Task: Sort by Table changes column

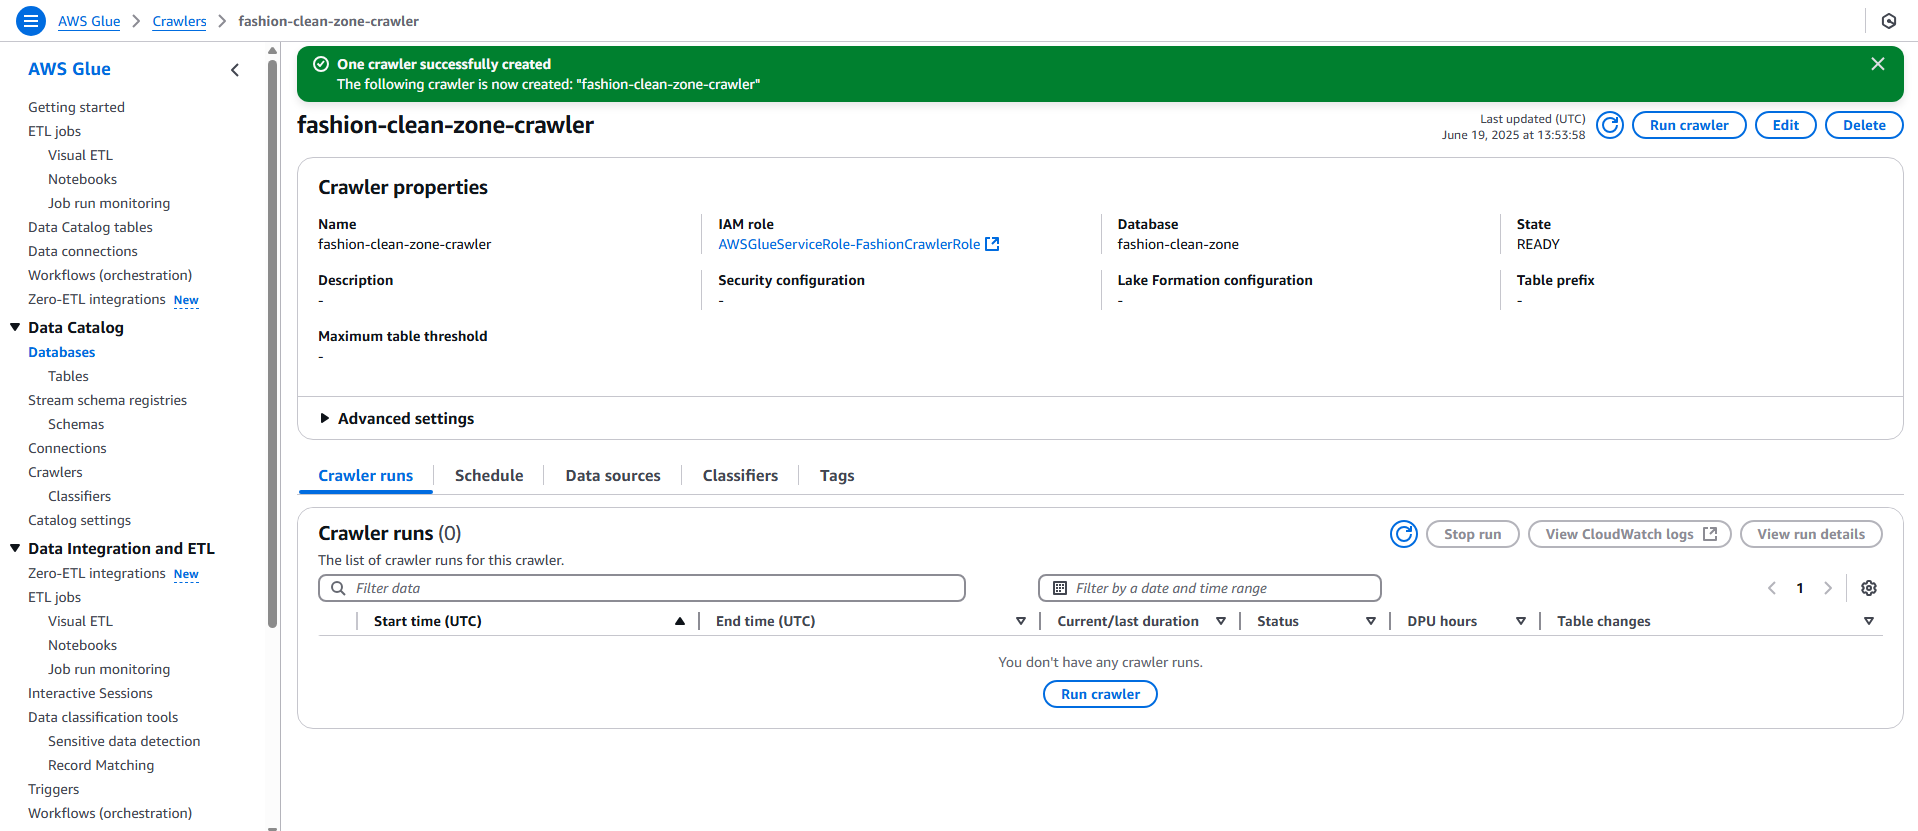Action: click(x=1869, y=621)
